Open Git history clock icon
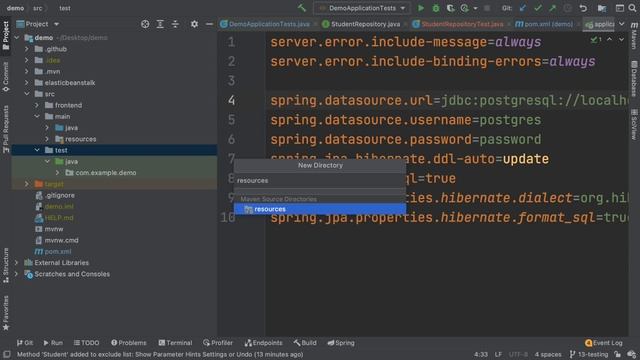 [x=567, y=8]
